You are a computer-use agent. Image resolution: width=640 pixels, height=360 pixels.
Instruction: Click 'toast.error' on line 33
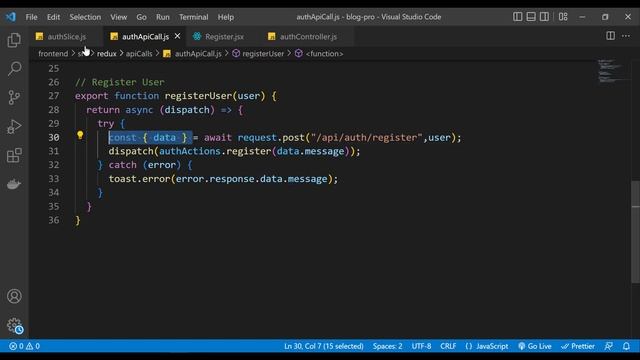point(139,179)
